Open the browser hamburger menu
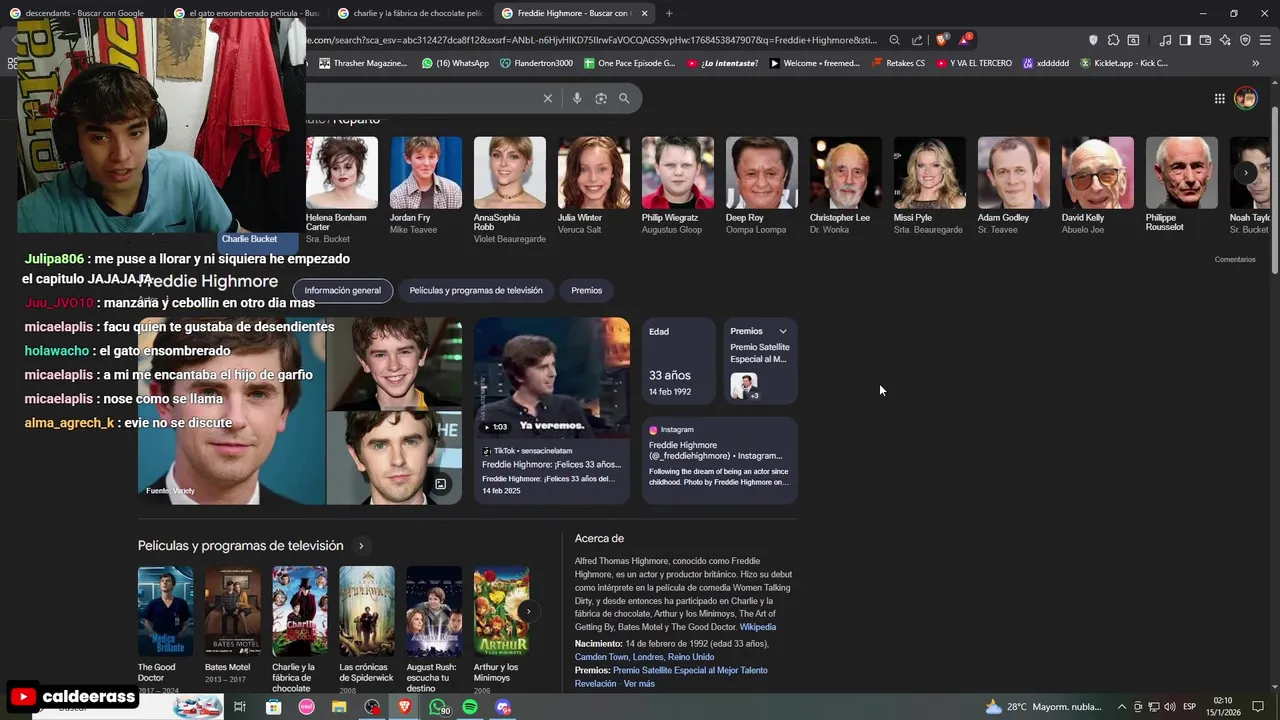1280x720 pixels. (1265, 40)
